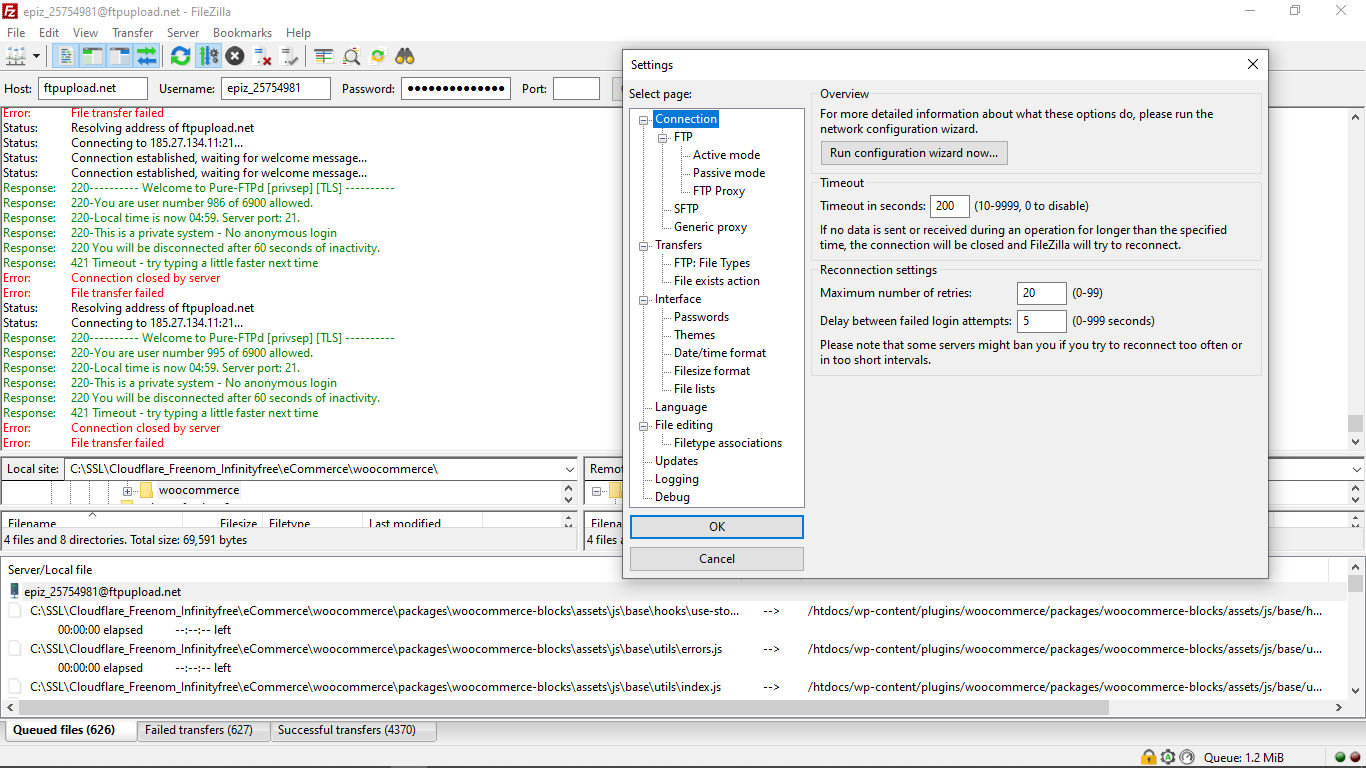Image resolution: width=1366 pixels, height=768 pixels.
Task: Open the directory listing filters icon
Action: [x=324, y=56]
